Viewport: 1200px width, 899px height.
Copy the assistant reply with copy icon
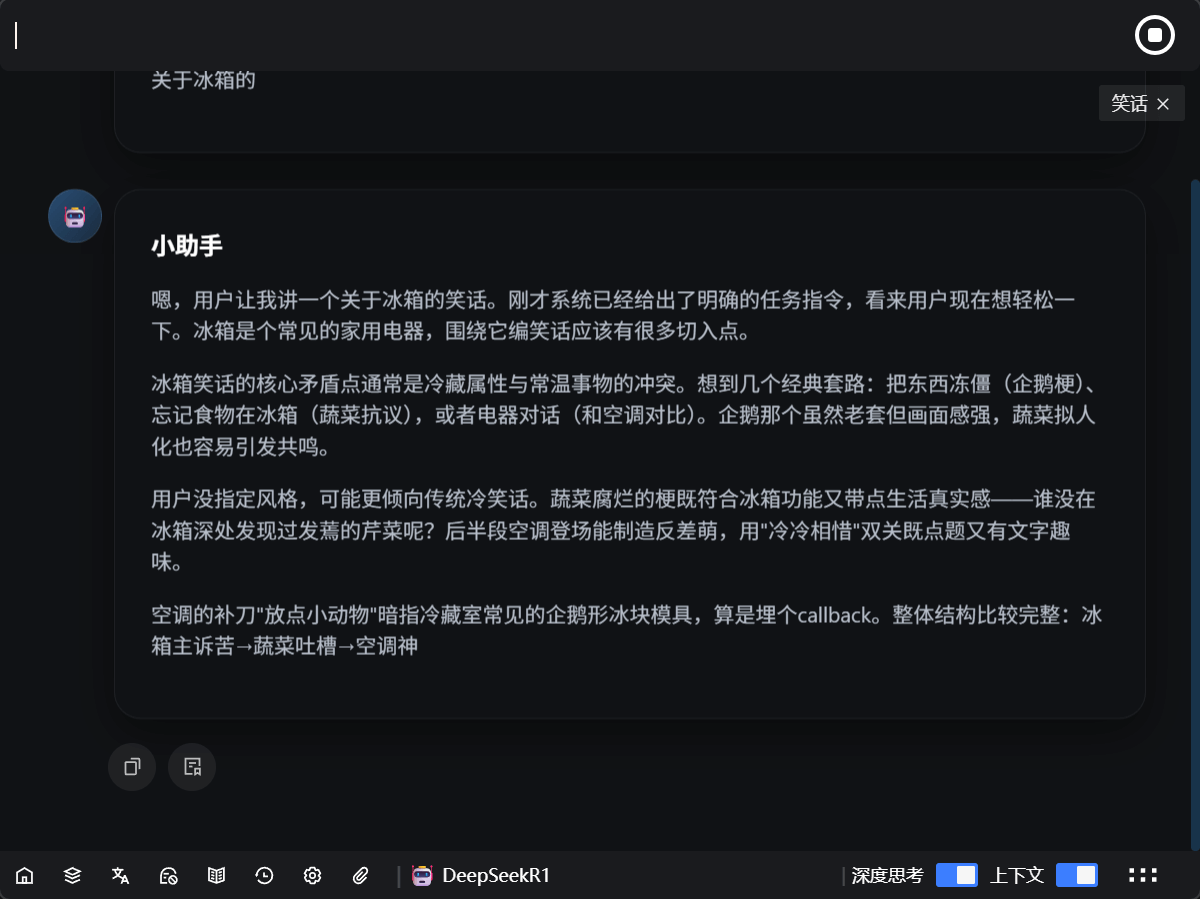tap(132, 767)
